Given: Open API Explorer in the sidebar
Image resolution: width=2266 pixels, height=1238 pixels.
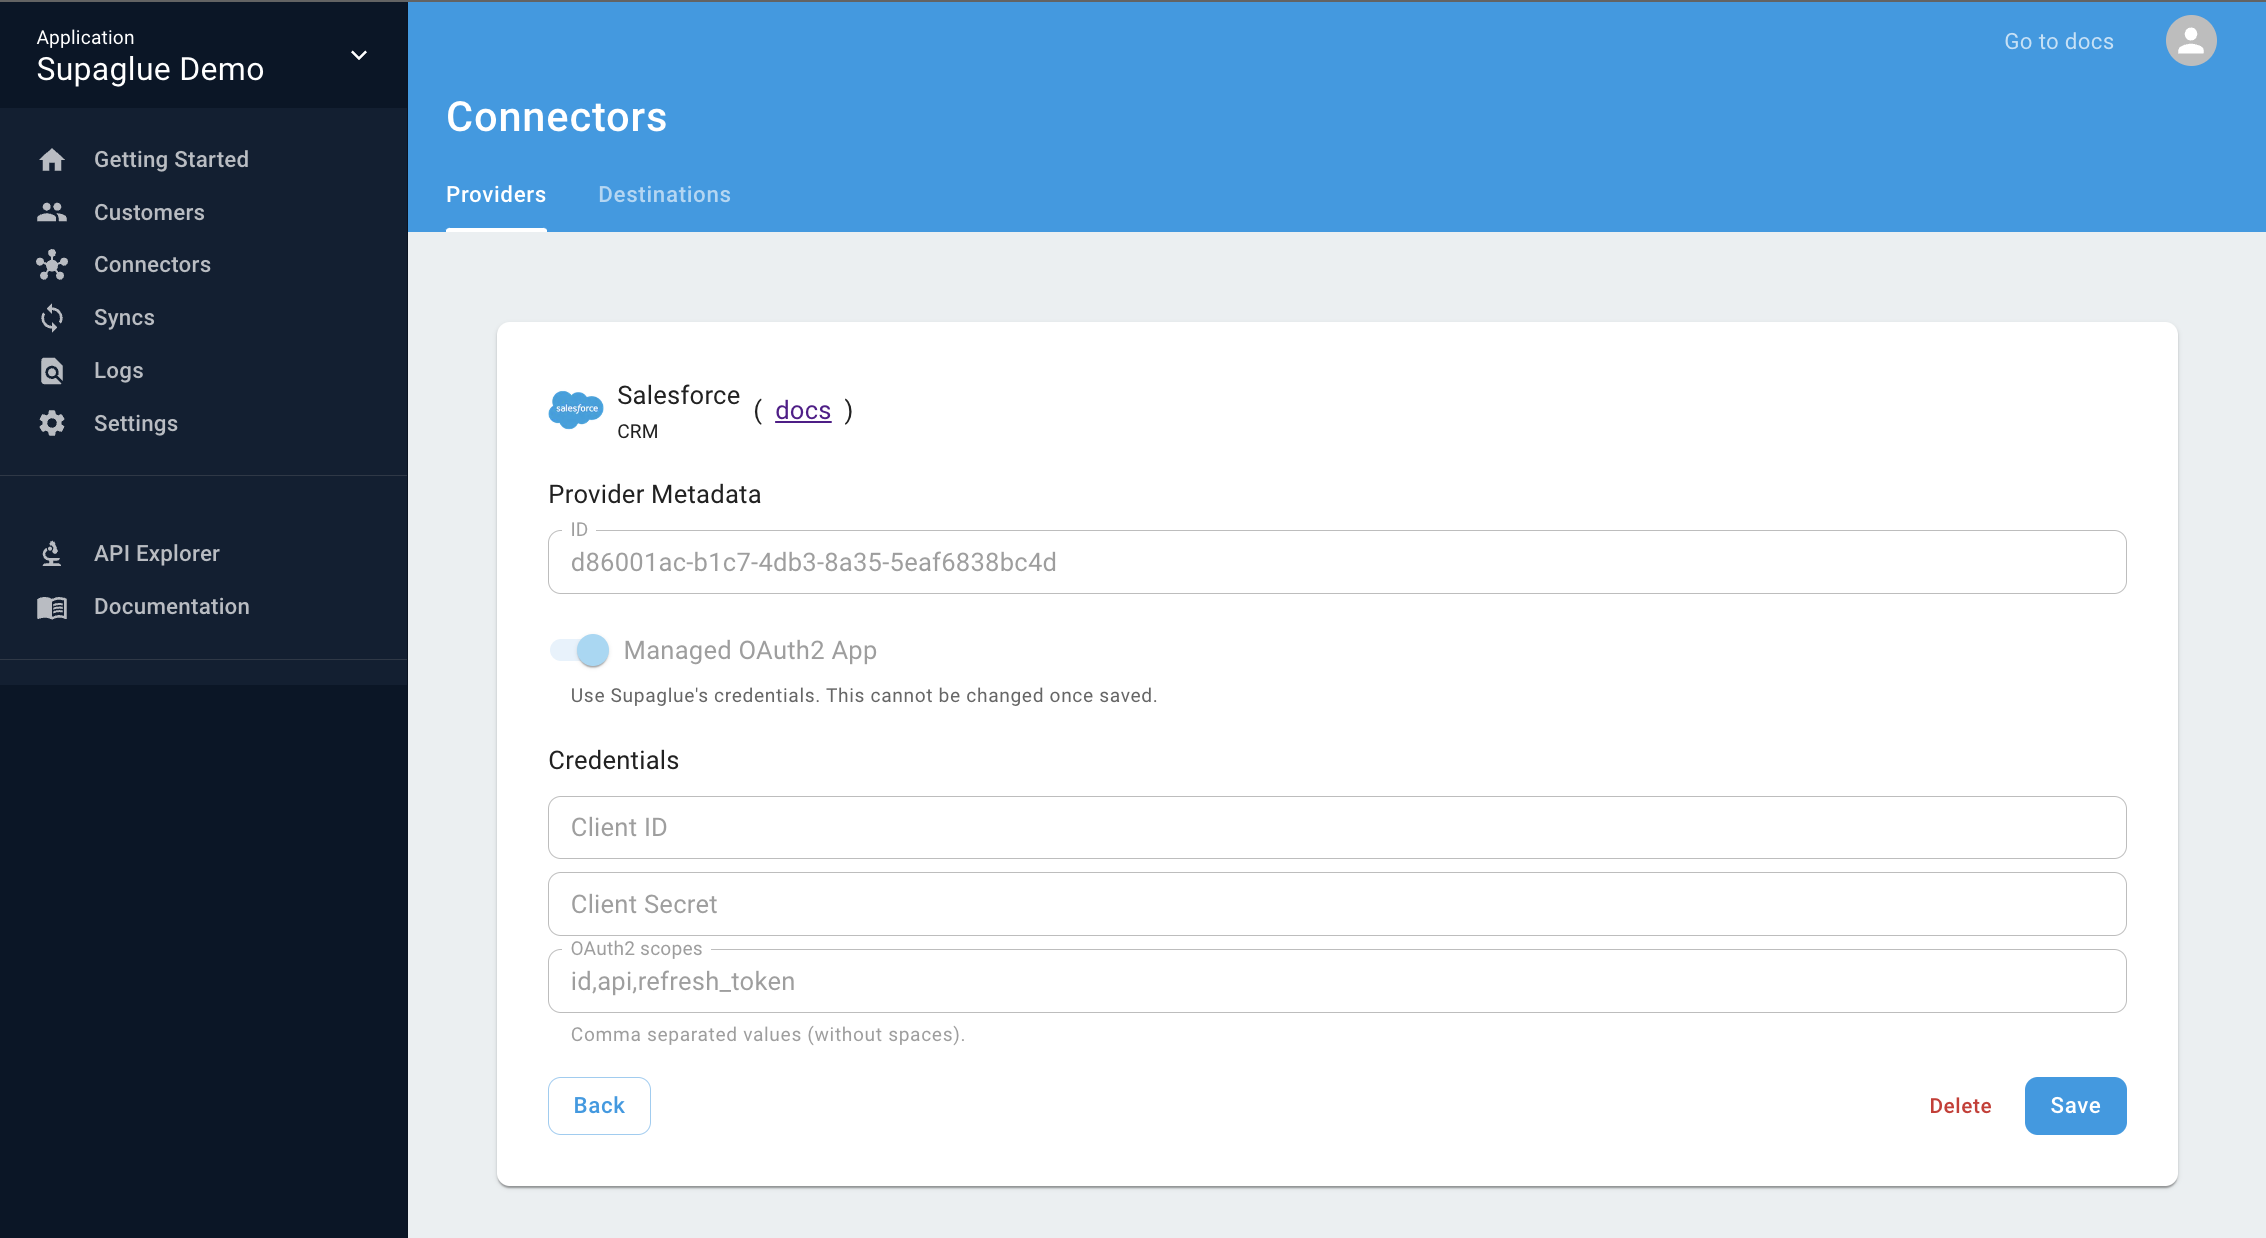Looking at the screenshot, I should [x=204, y=554].
